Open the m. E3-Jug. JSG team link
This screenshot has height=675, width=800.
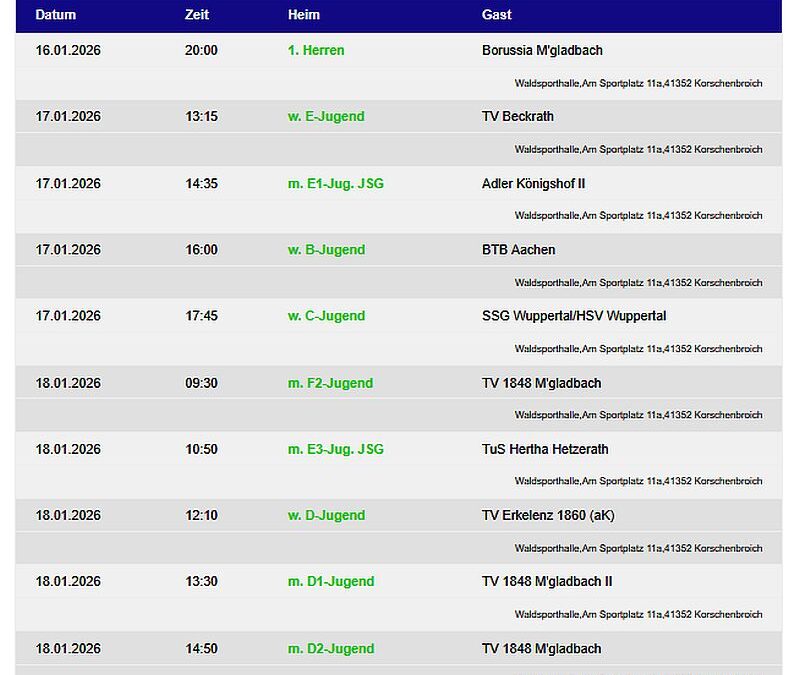point(335,449)
